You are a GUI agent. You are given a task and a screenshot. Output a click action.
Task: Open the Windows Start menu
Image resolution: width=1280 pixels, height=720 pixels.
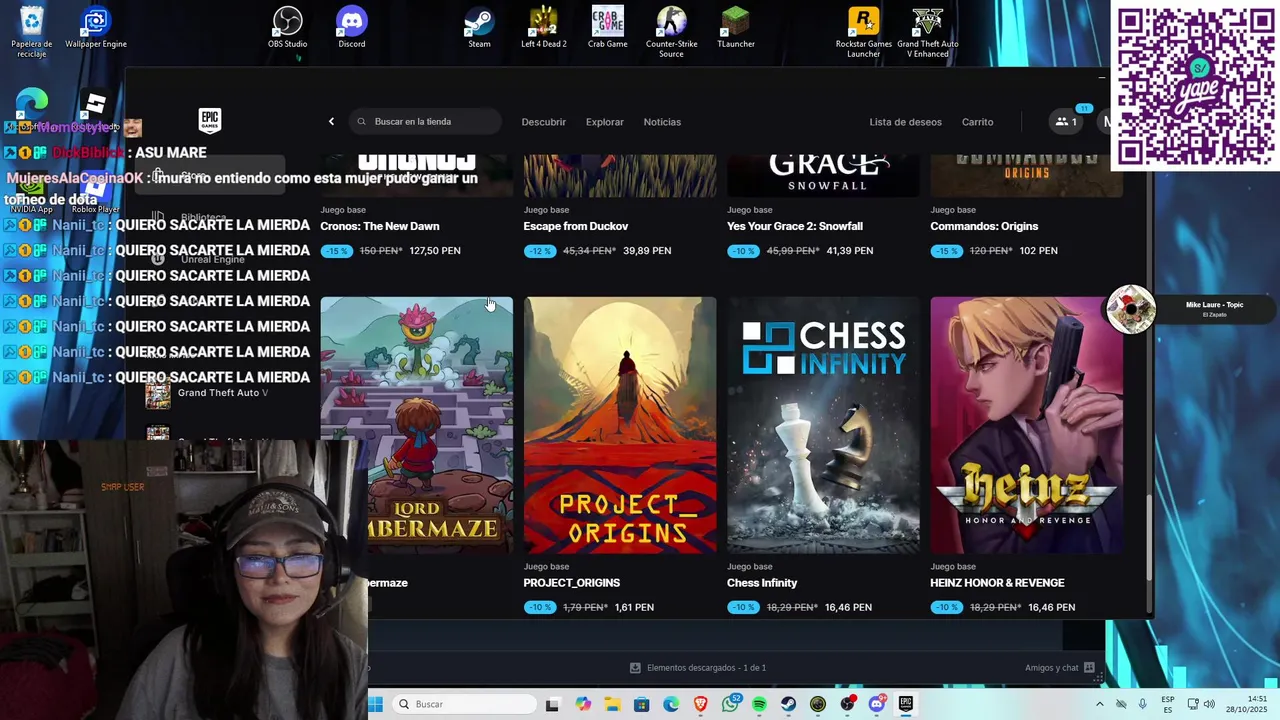(376, 704)
